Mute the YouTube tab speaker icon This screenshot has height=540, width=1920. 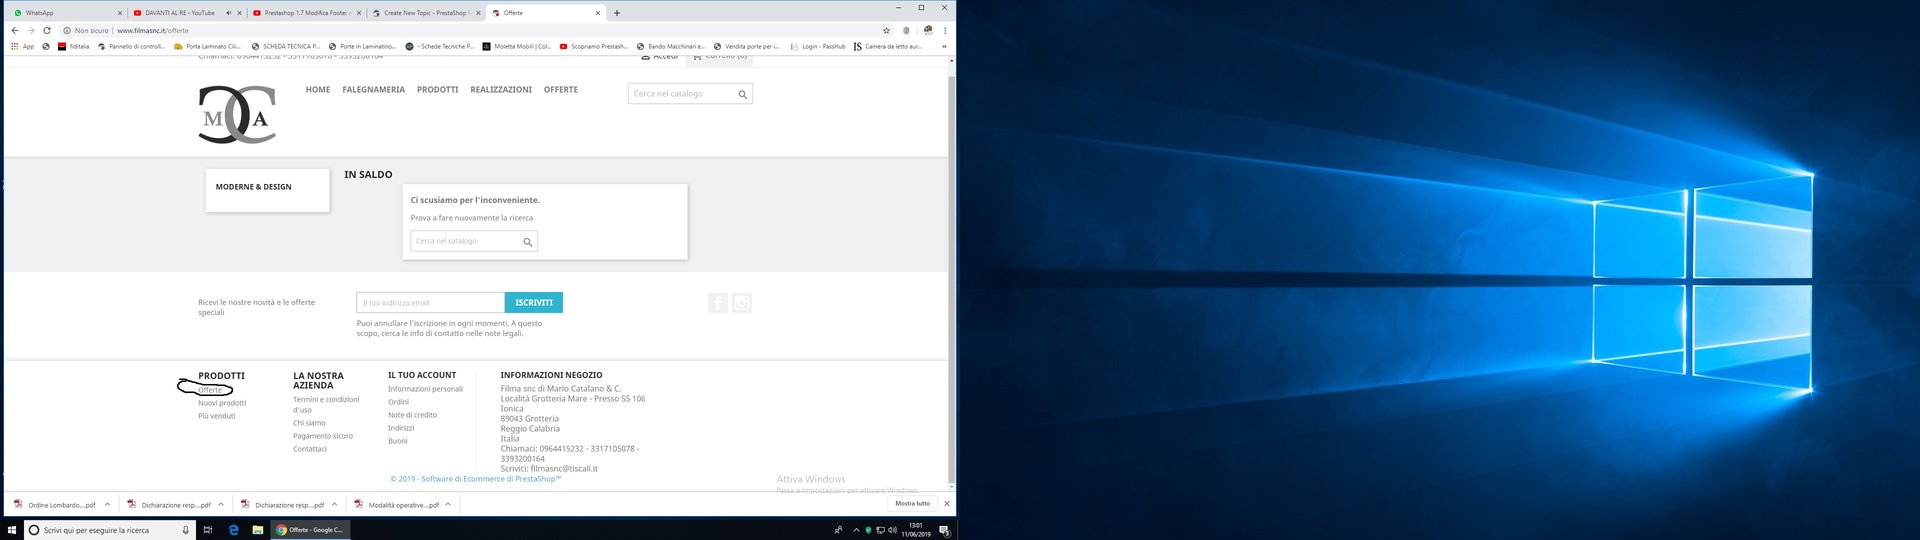(228, 13)
